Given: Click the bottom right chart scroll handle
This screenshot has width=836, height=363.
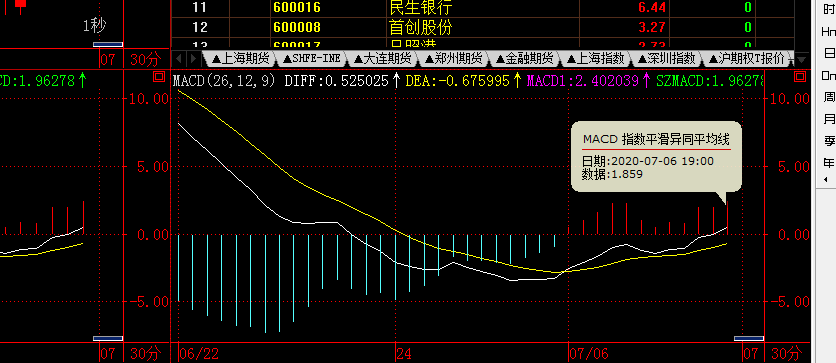Looking at the screenshot, I should pos(749,338).
